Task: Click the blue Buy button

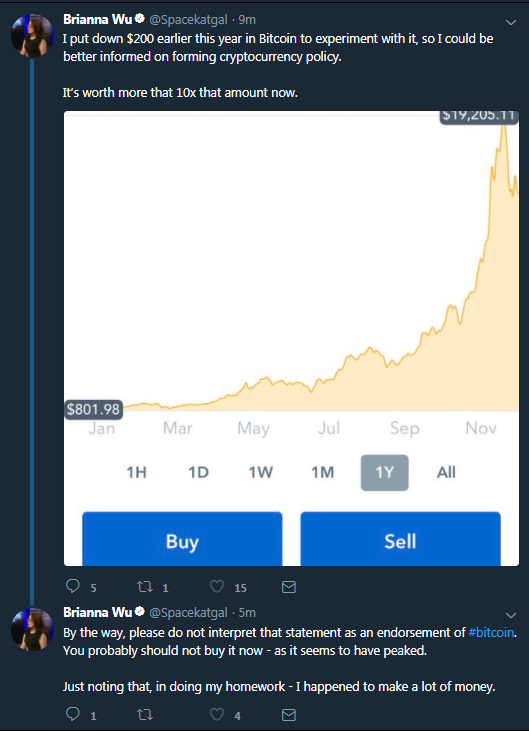Action: (x=182, y=539)
